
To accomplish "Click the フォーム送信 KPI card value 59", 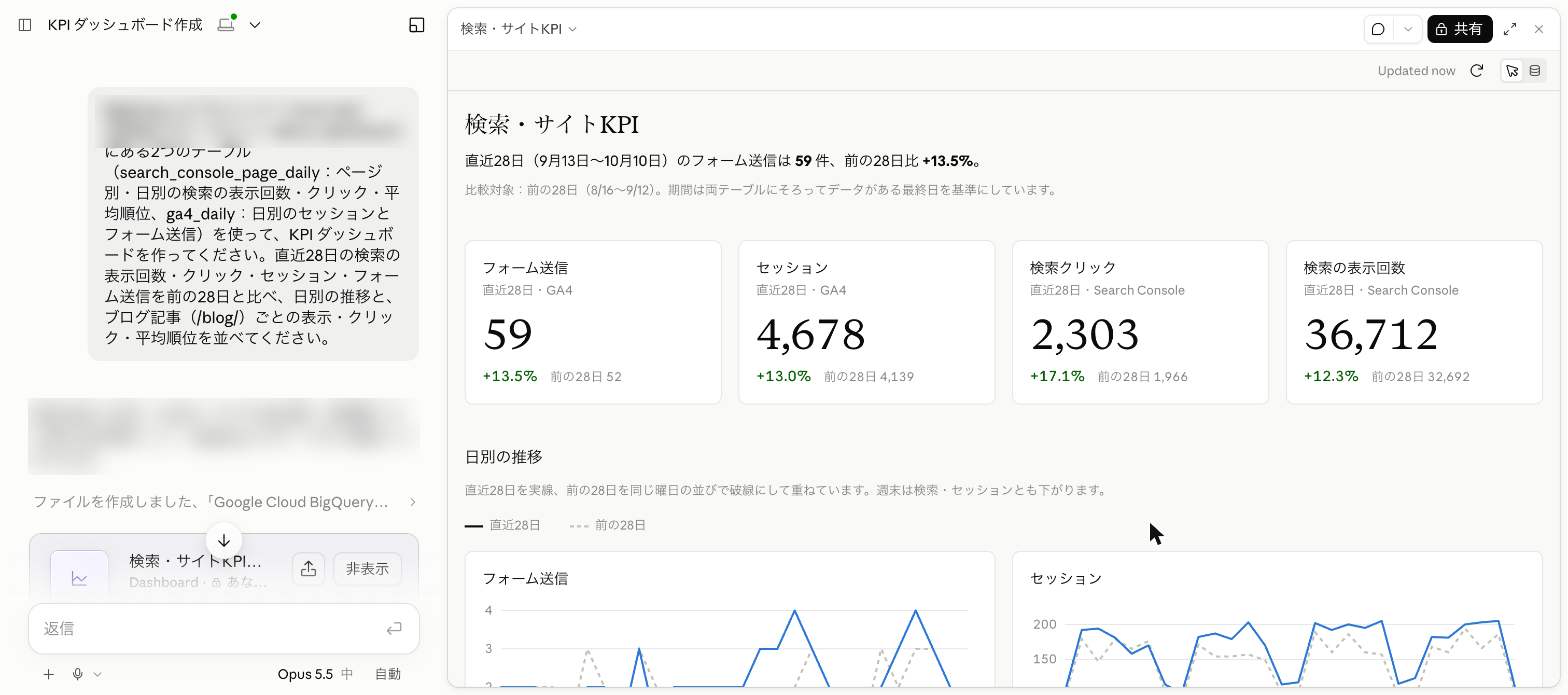I will pos(508,335).
